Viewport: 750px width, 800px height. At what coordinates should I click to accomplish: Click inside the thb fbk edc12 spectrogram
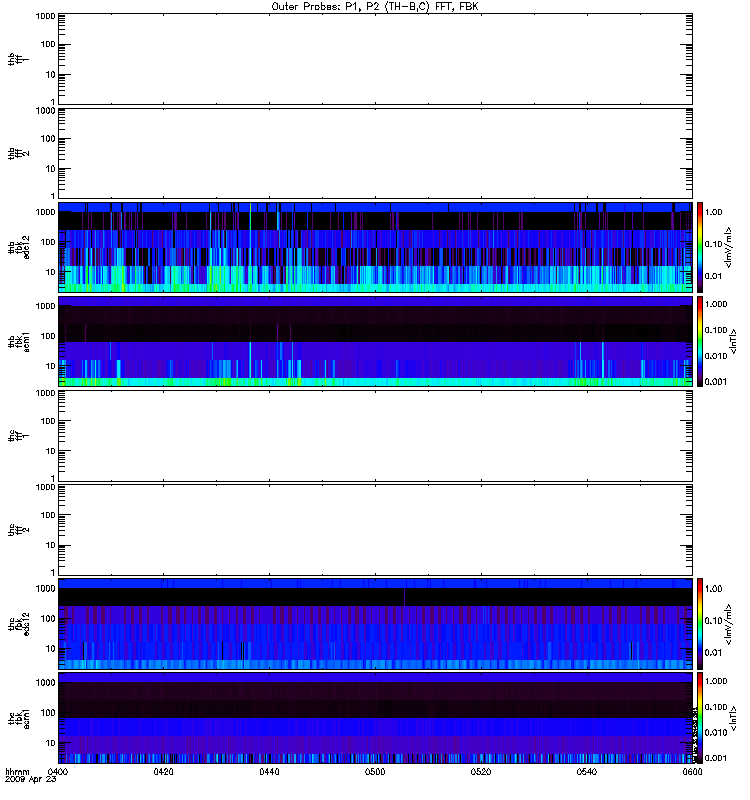pyautogui.click(x=375, y=247)
